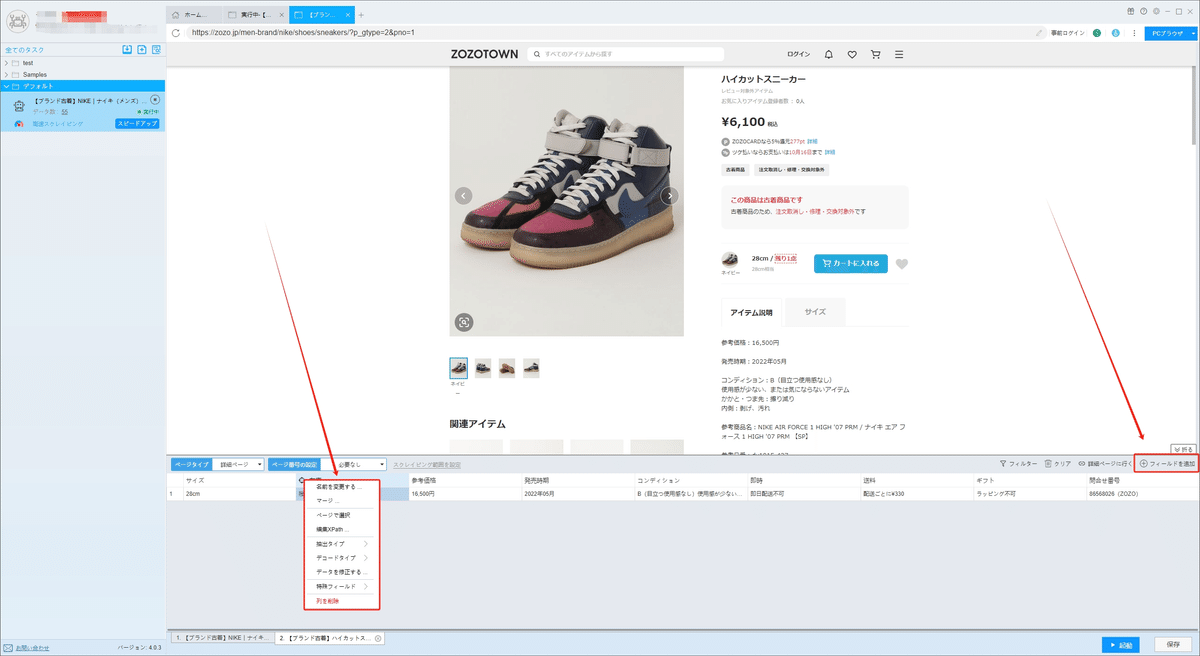Click 詳細ページに行く link button
The image size is (1200, 656).
pyautogui.click(x=1105, y=464)
